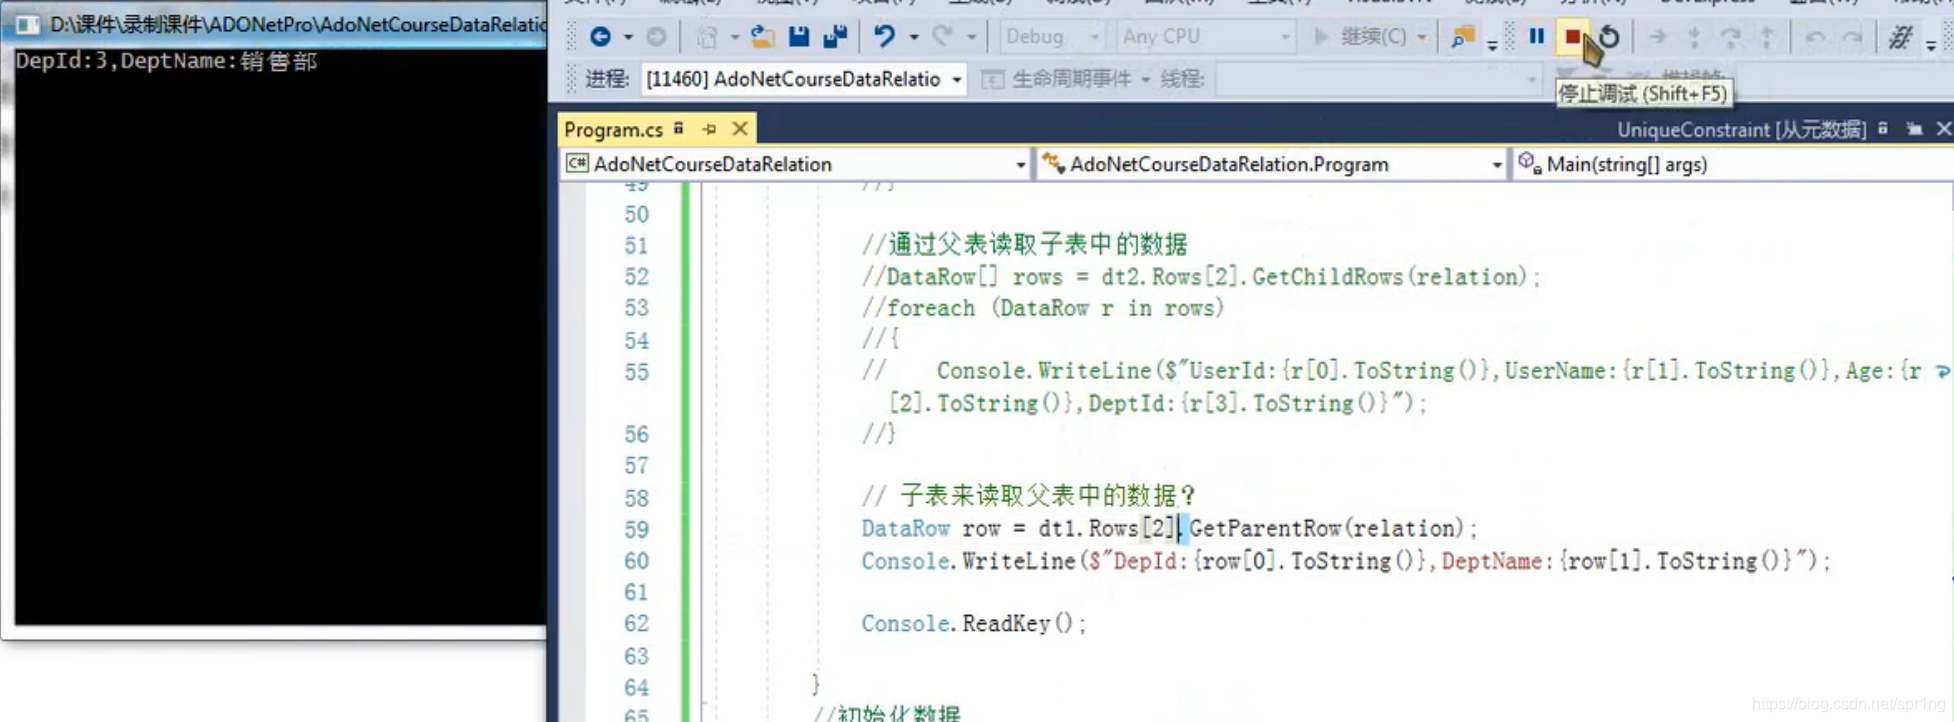The image size is (1954, 722).
Task: Click the pin icon on the UniqueConstraint tab
Action: click(1914, 129)
